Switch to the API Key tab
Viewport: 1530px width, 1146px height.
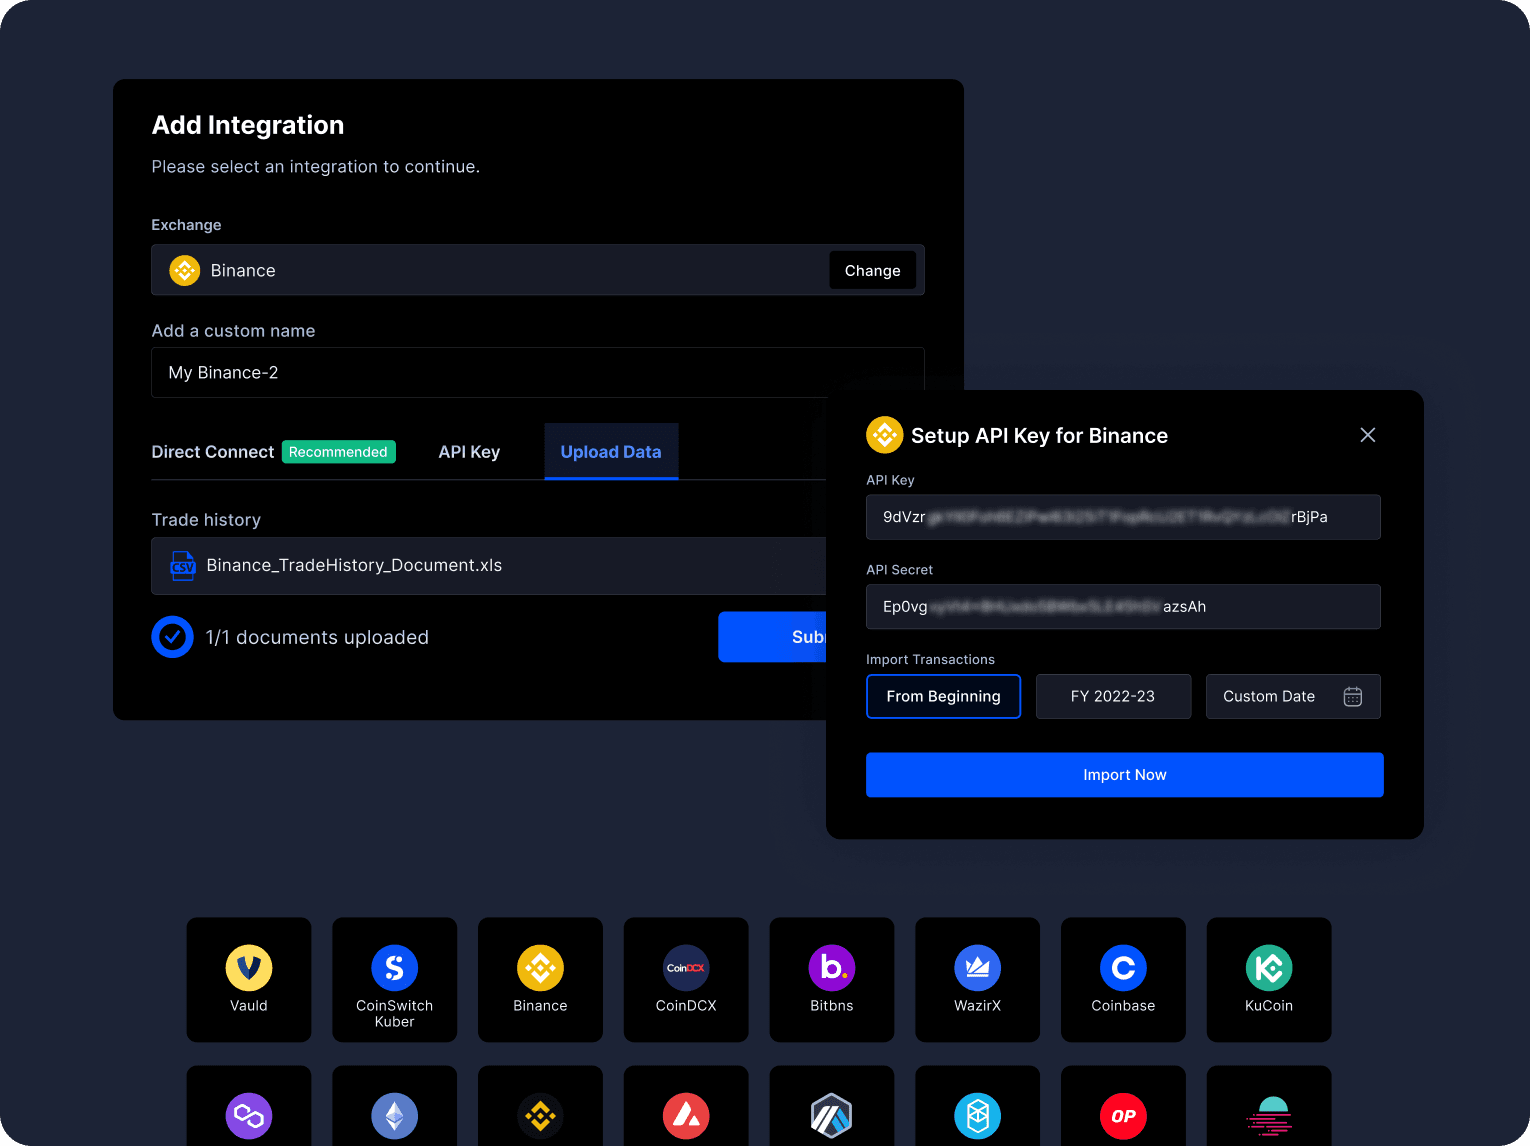click(469, 452)
